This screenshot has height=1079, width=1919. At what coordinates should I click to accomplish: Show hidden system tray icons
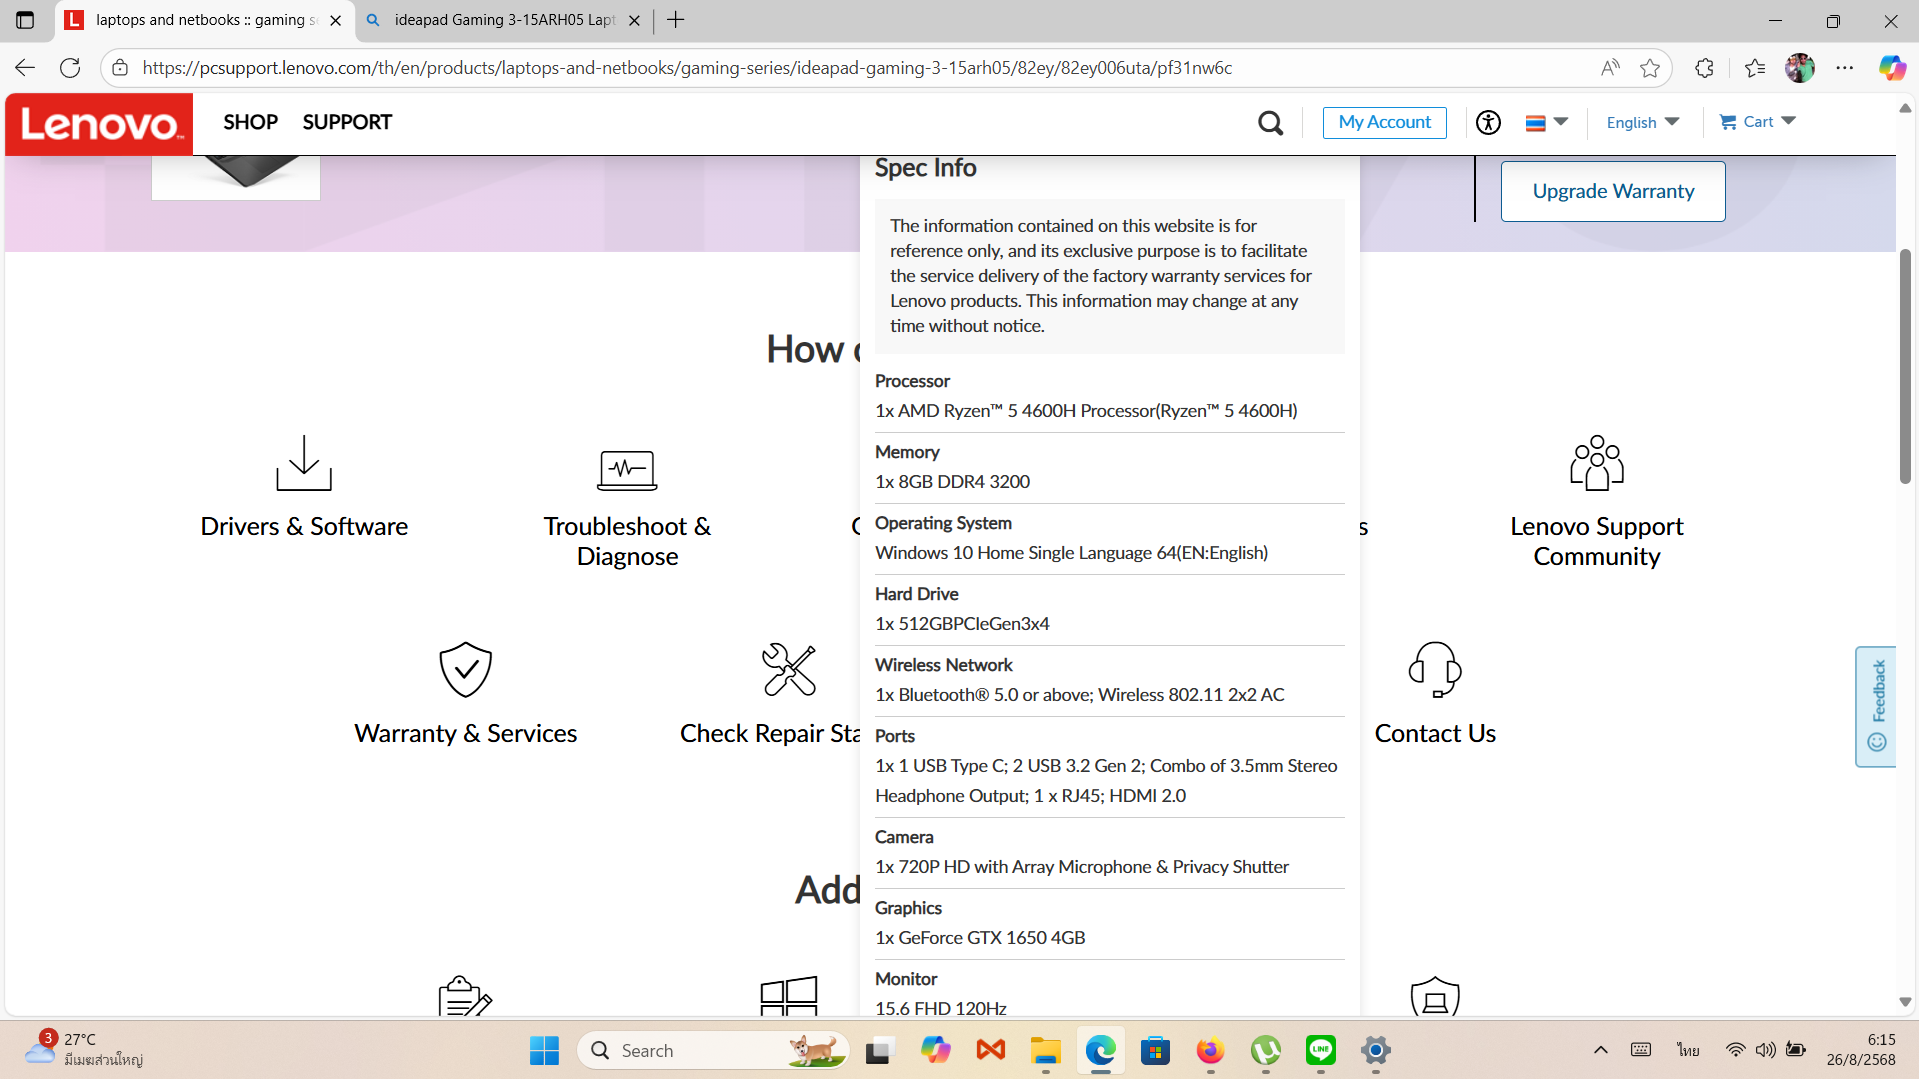1600,1050
